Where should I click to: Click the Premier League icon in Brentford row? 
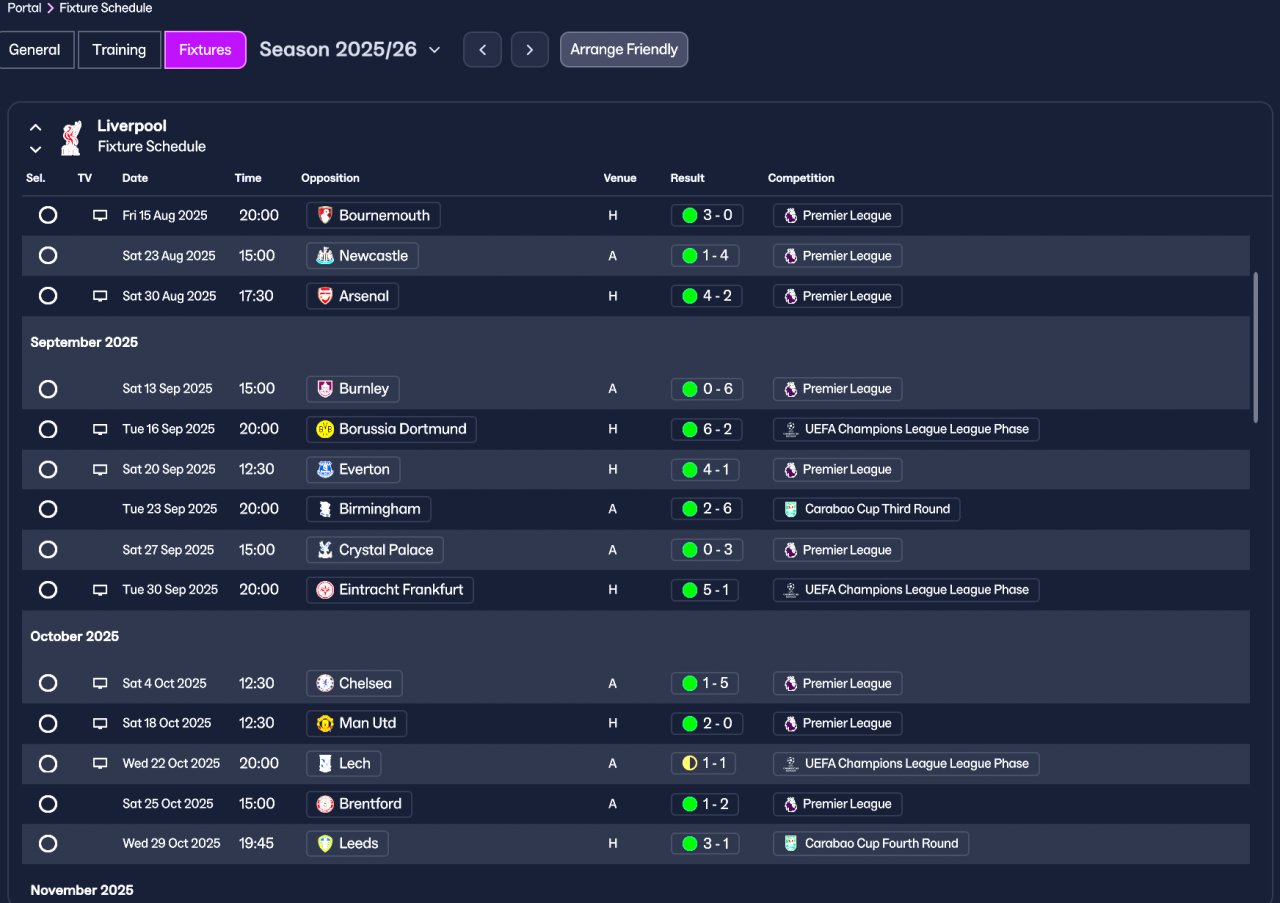(x=791, y=804)
